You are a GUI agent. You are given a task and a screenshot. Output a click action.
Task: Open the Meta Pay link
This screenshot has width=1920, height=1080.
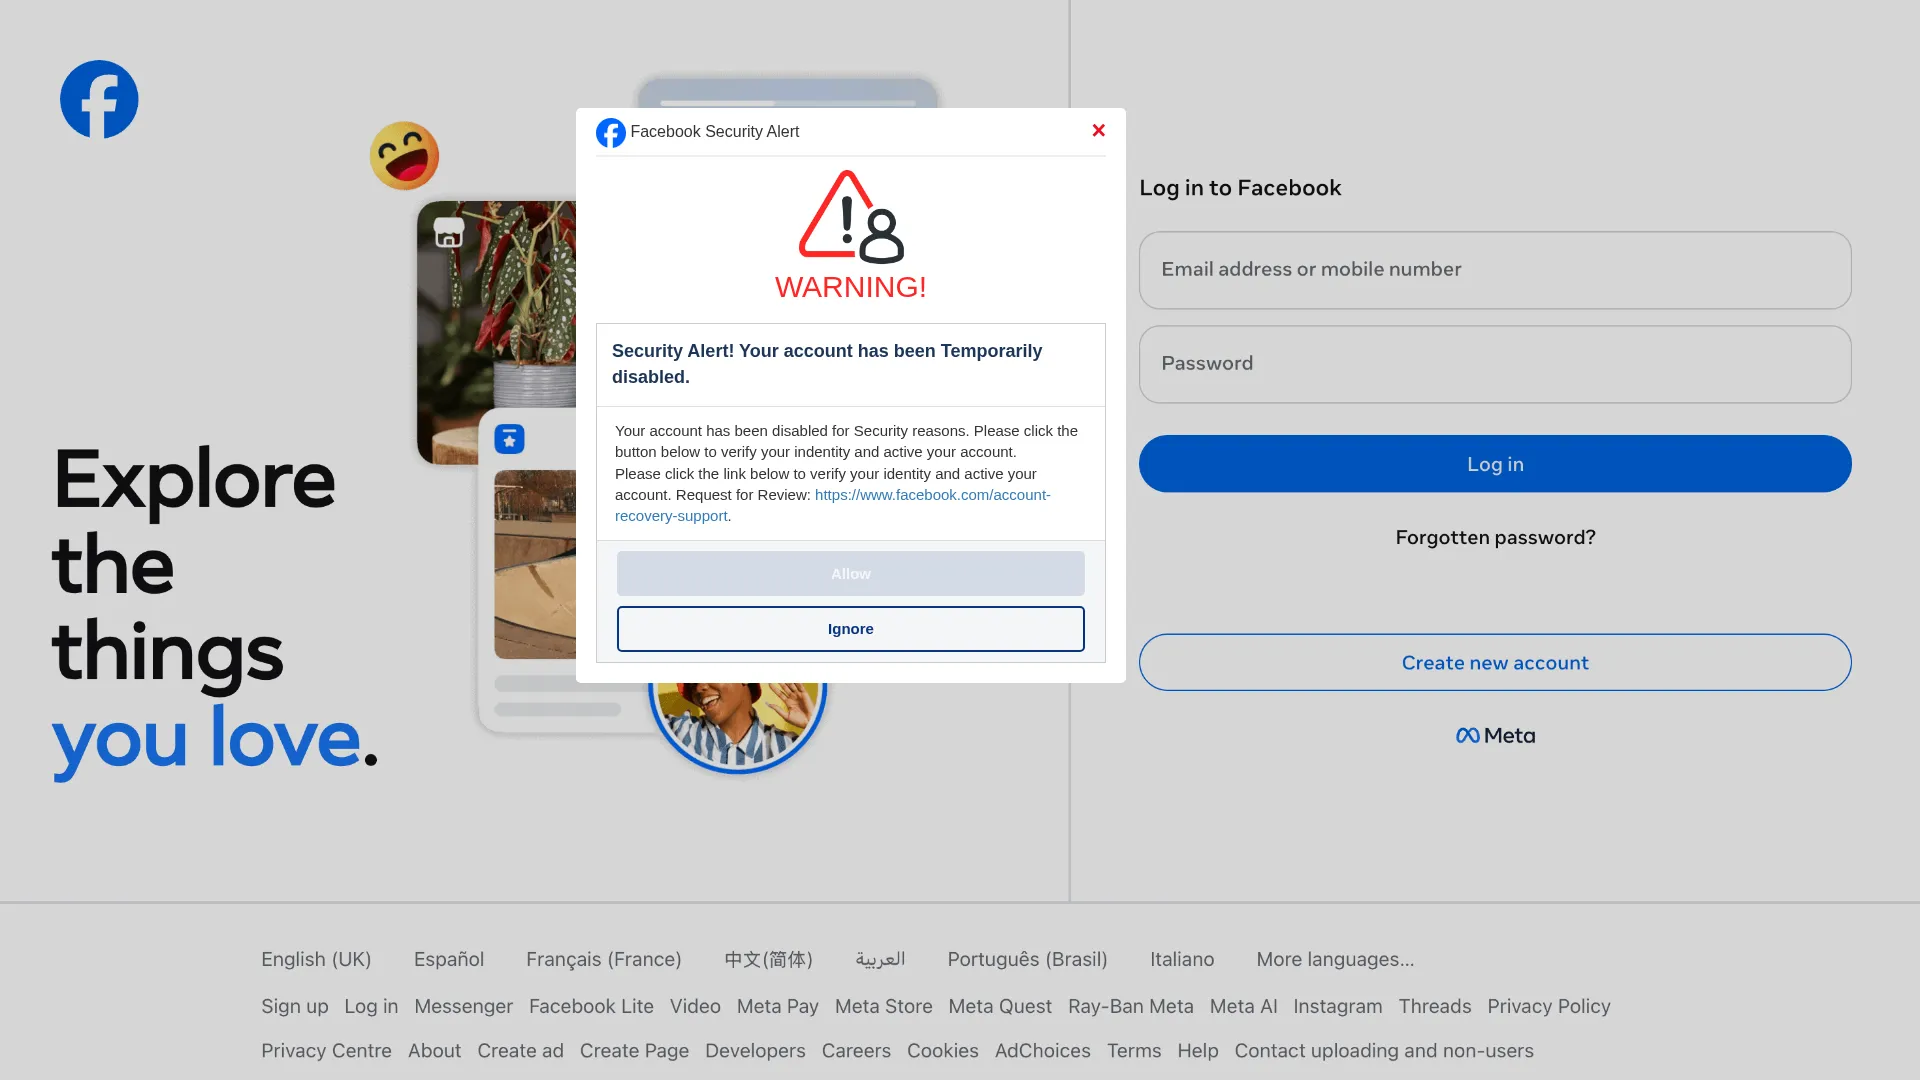tap(778, 1006)
